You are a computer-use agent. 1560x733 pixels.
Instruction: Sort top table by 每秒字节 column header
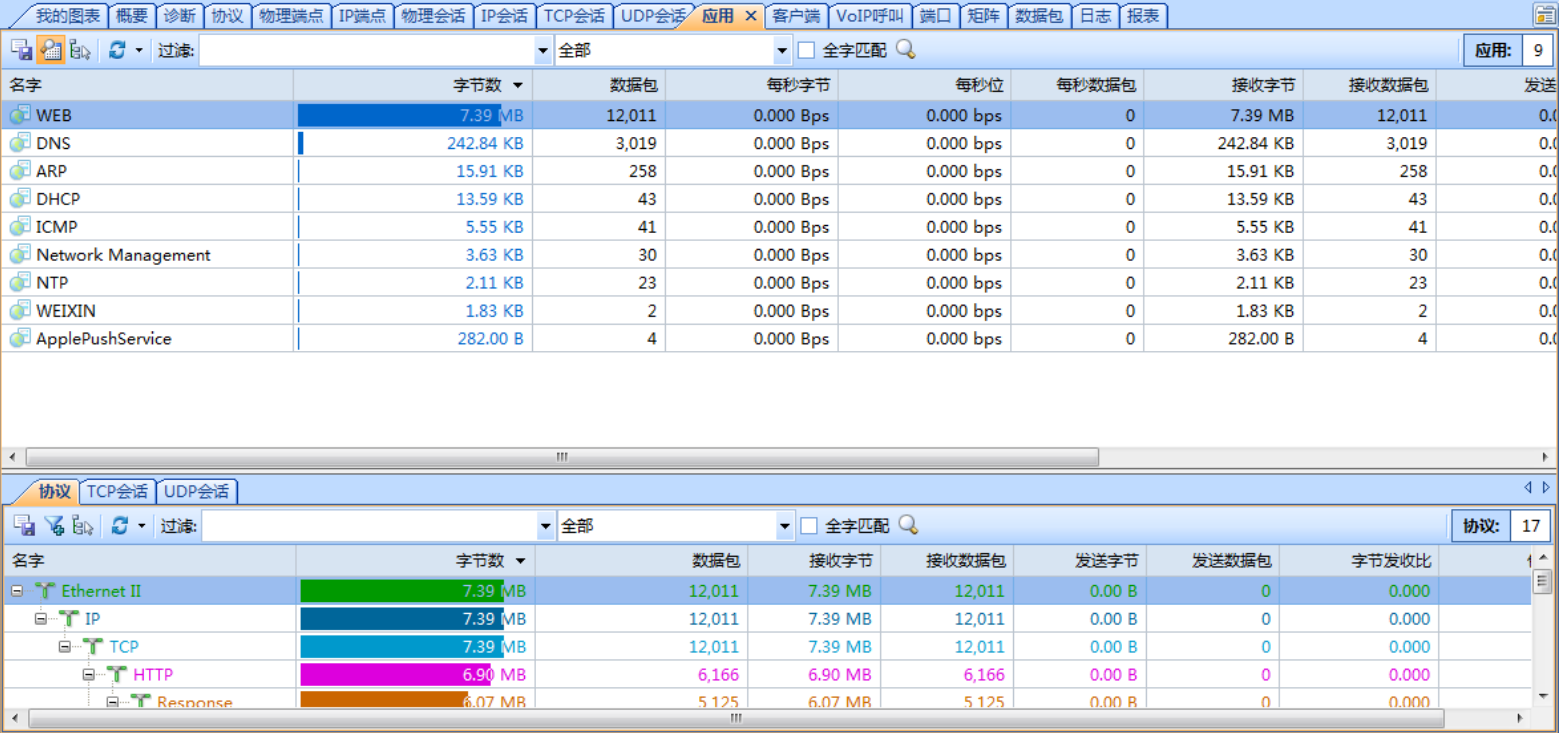[752, 85]
